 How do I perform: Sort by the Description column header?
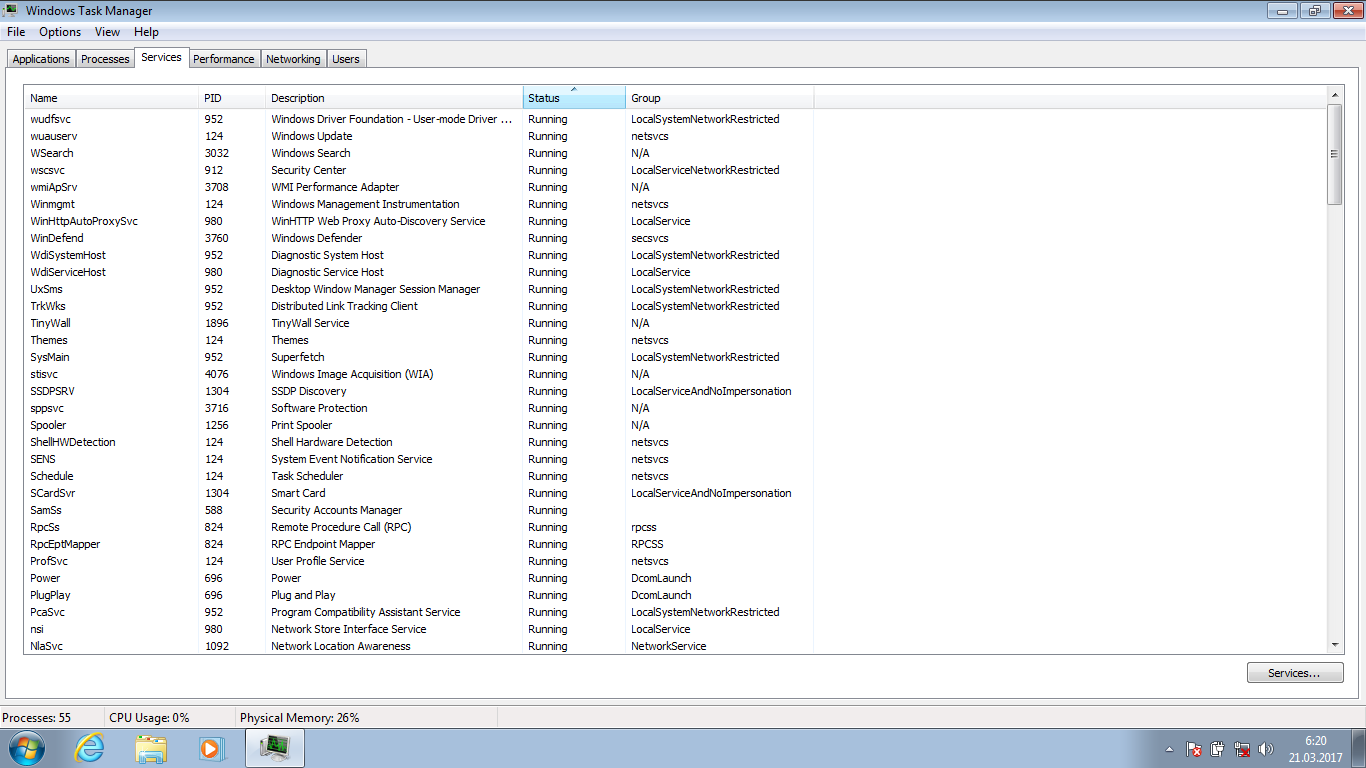pos(395,98)
